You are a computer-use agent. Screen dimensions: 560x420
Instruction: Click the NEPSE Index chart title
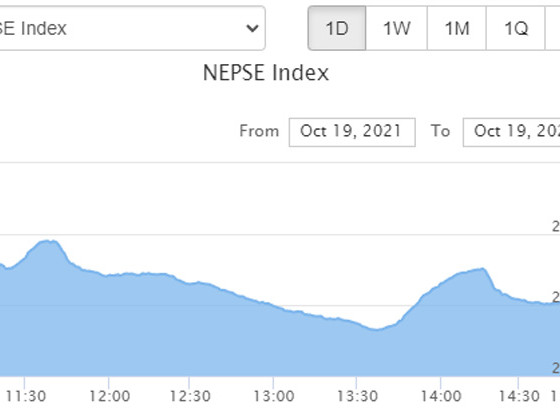tap(266, 73)
